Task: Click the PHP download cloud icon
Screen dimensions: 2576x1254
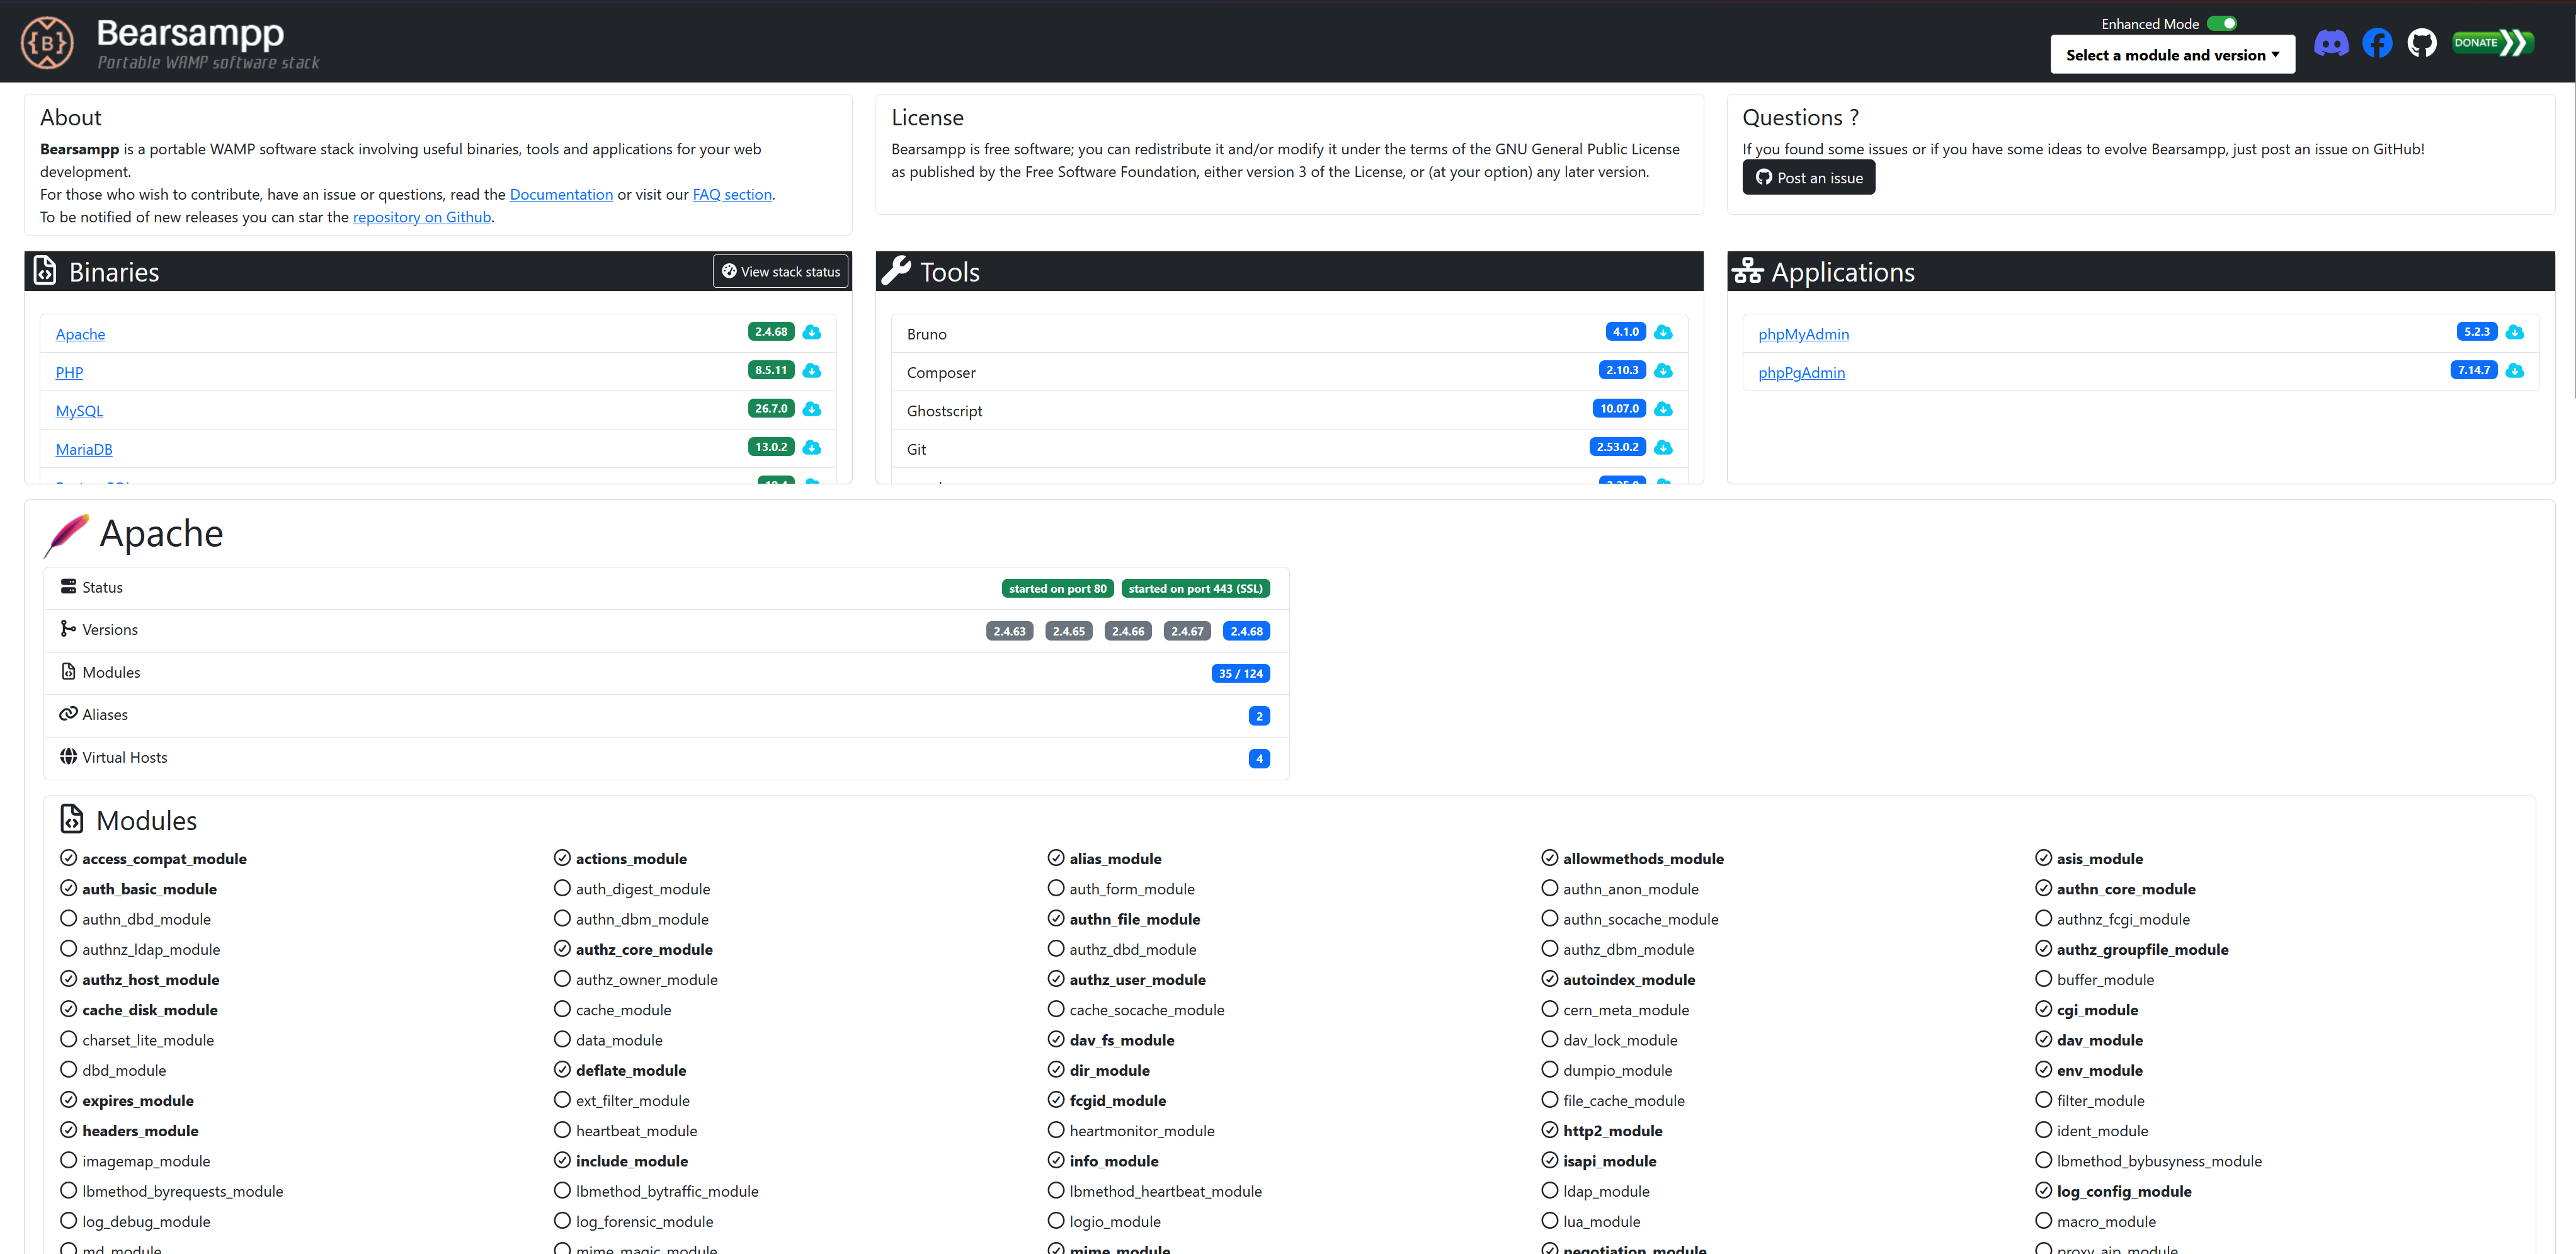Action: coord(812,371)
